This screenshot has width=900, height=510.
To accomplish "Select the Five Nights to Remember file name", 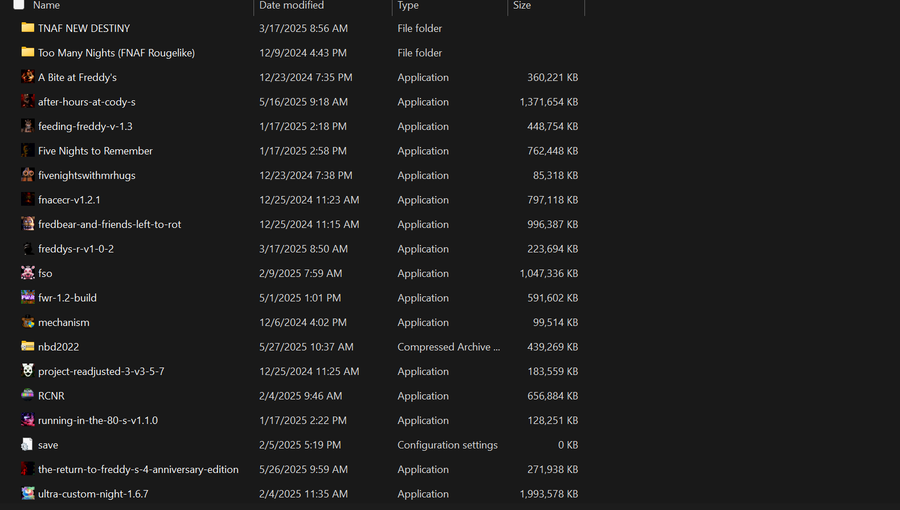I will (95, 151).
